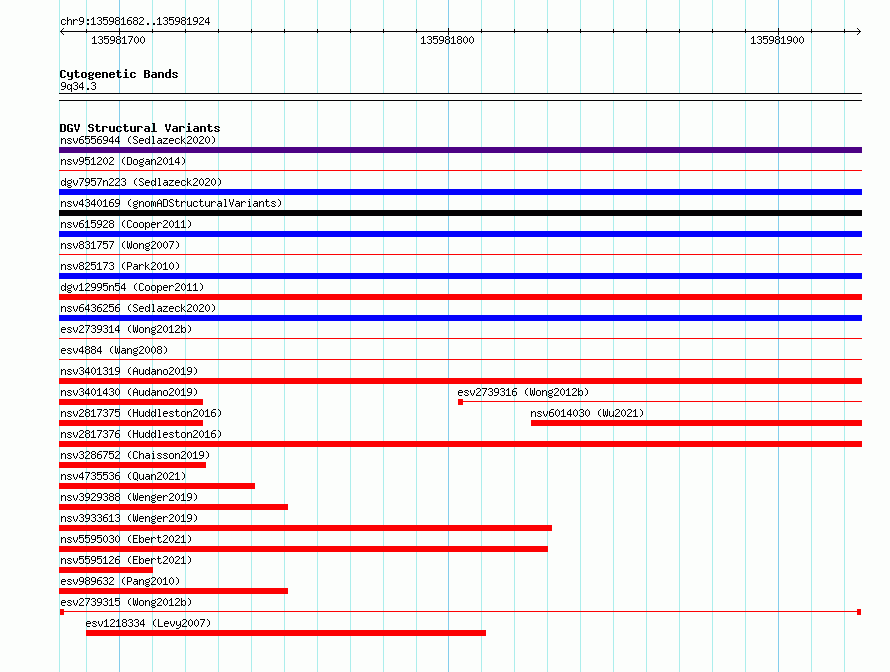The width and height of the screenshot is (890, 672).
Task: Click the nsv6436256 (Sedlazeck2020) label
Action: [138, 308]
